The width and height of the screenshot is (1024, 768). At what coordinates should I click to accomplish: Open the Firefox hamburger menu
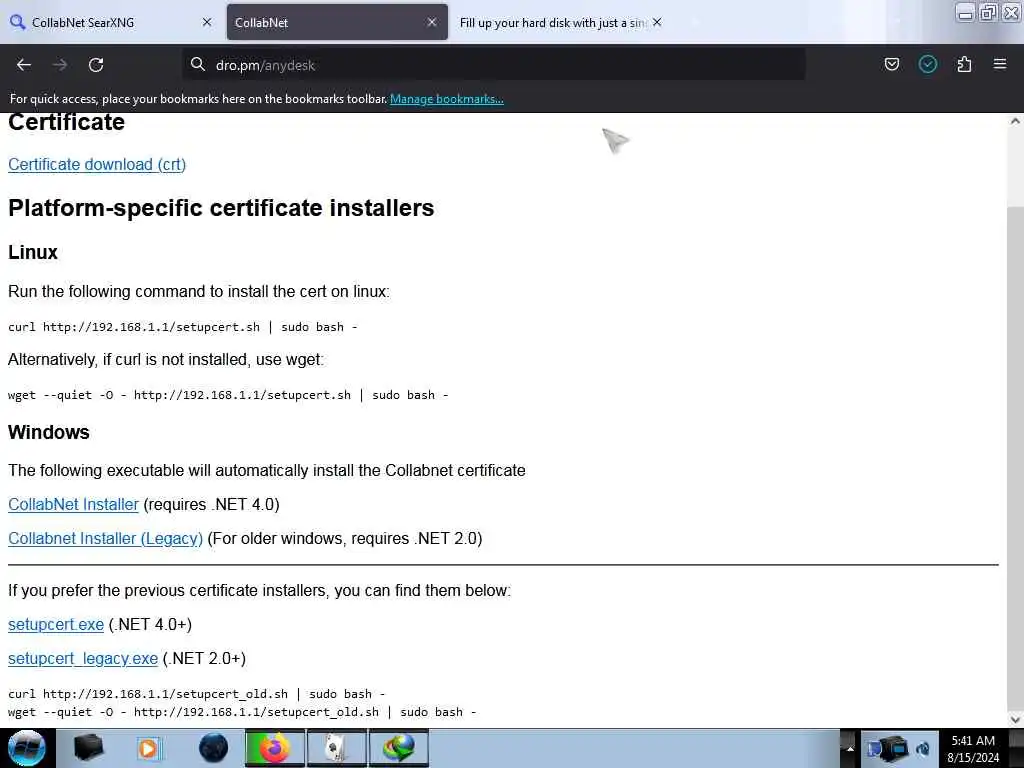(1000, 64)
